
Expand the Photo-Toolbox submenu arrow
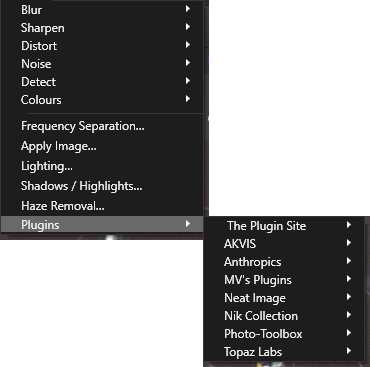click(349, 333)
